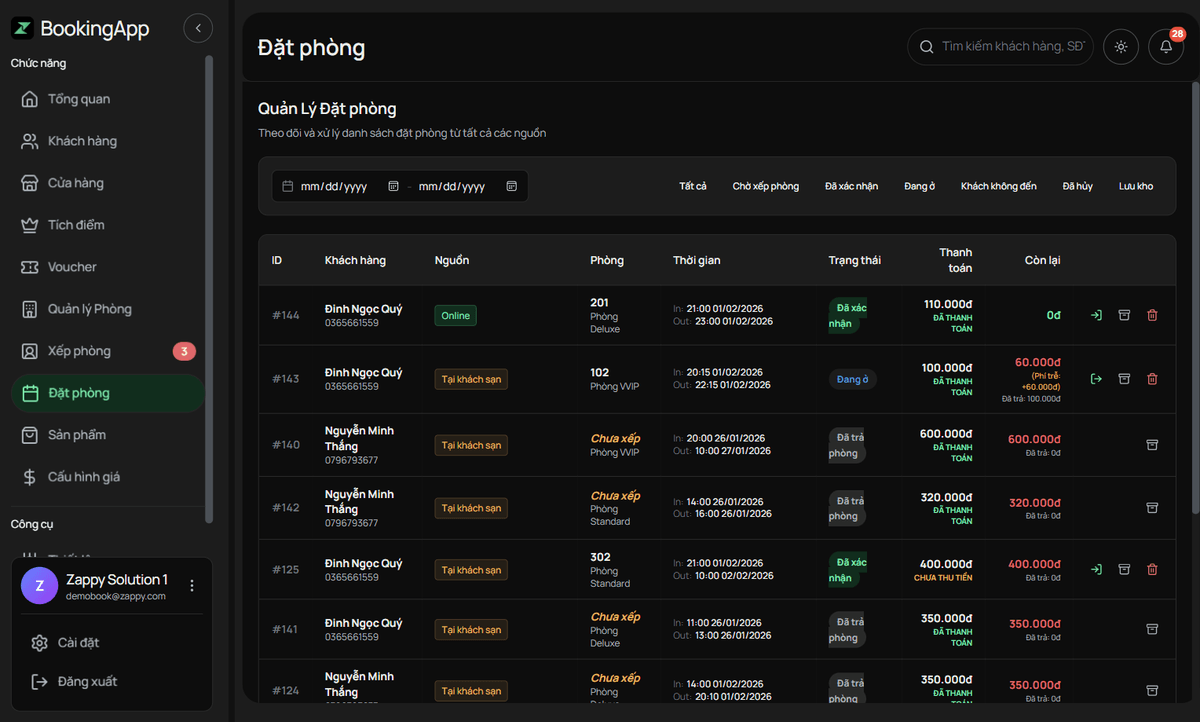
Task: Open notifications bell showing 28 alerts
Action: [x=1165, y=46]
